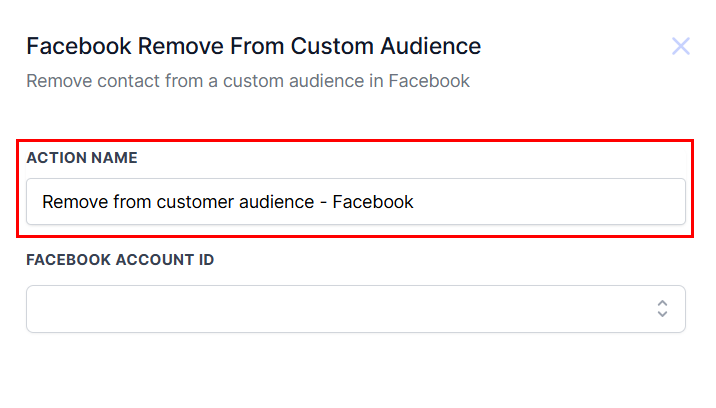Click the X icon beside the dialog title

681,46
